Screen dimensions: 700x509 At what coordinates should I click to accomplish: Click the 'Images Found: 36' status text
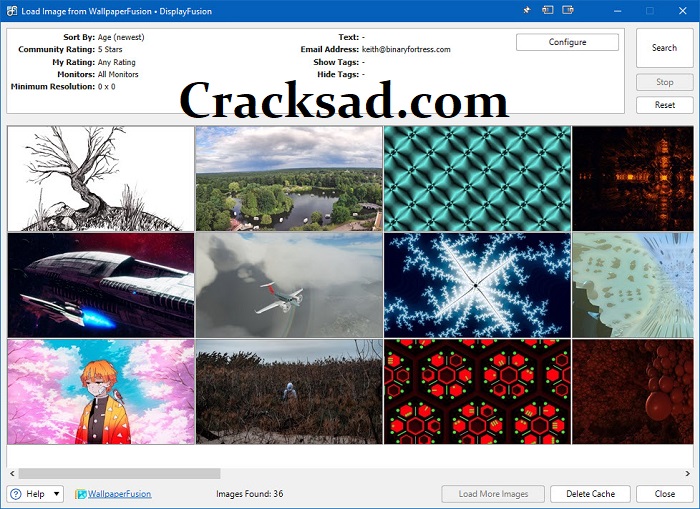pyautogui.click(x=250, y=494)
